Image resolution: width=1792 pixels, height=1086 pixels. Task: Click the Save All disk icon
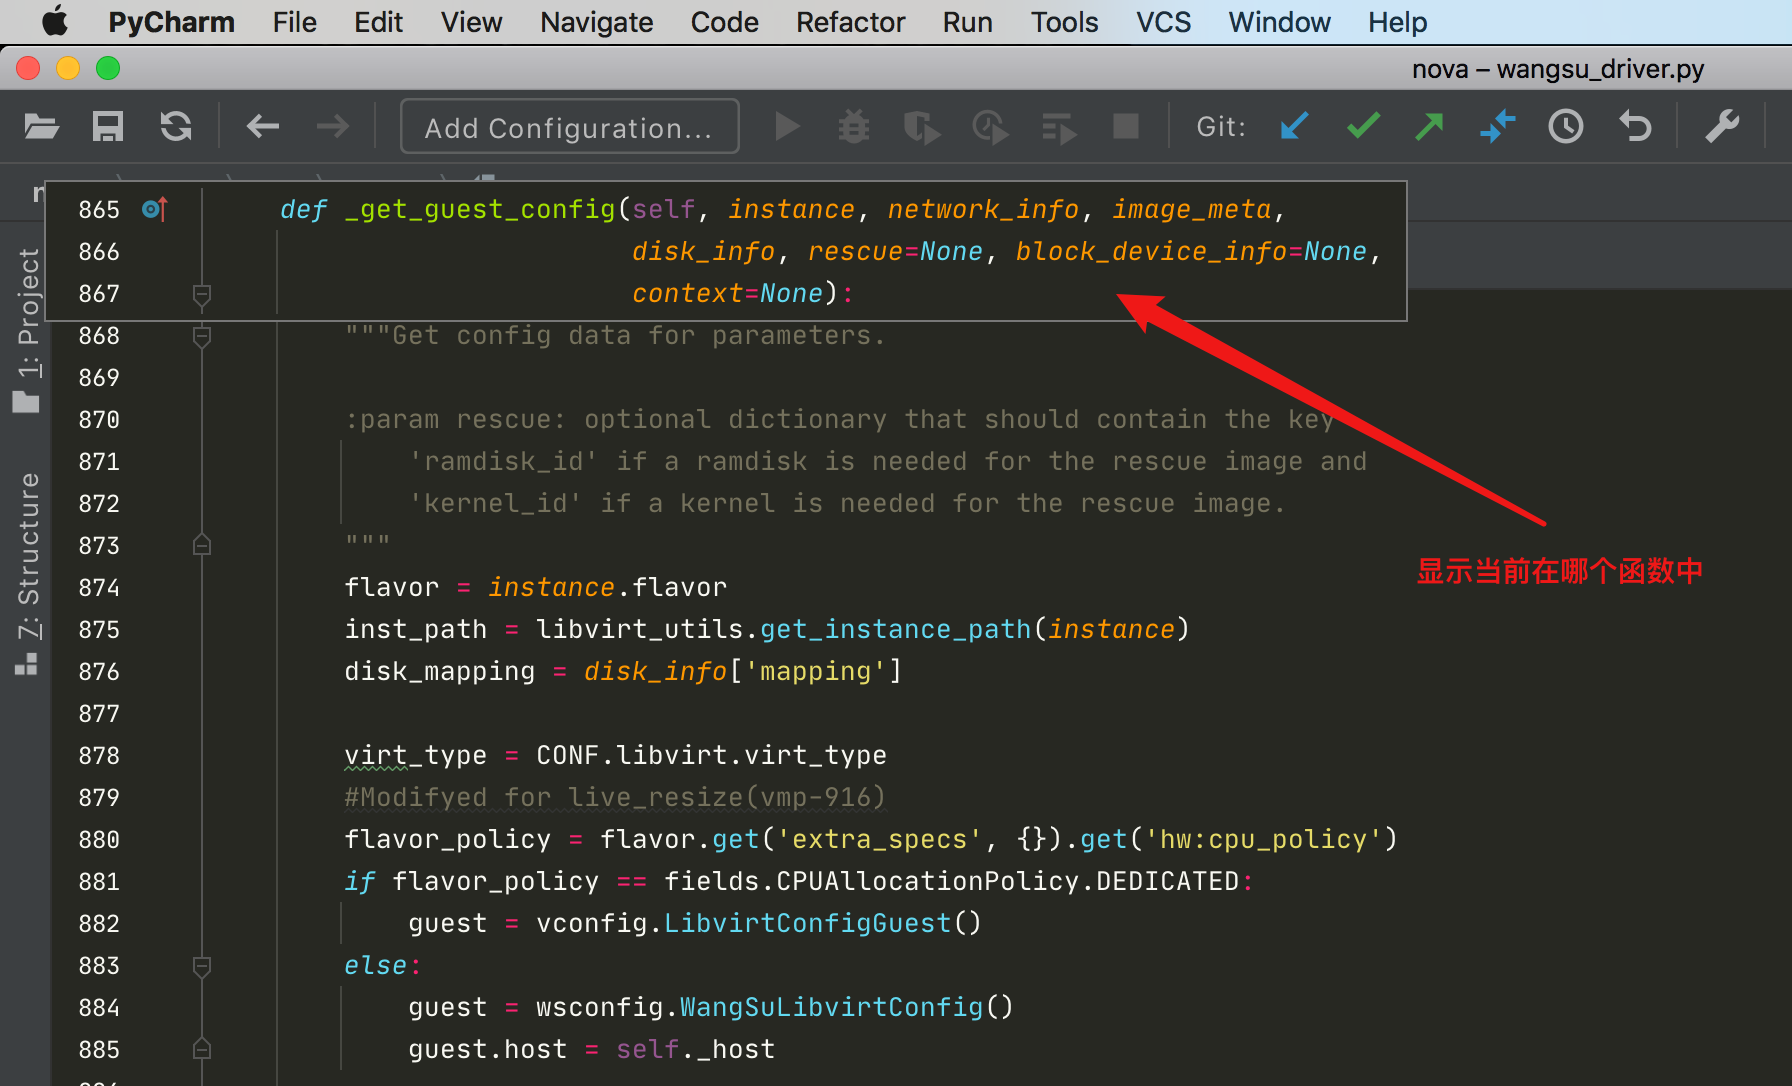[x=108, y=127]
